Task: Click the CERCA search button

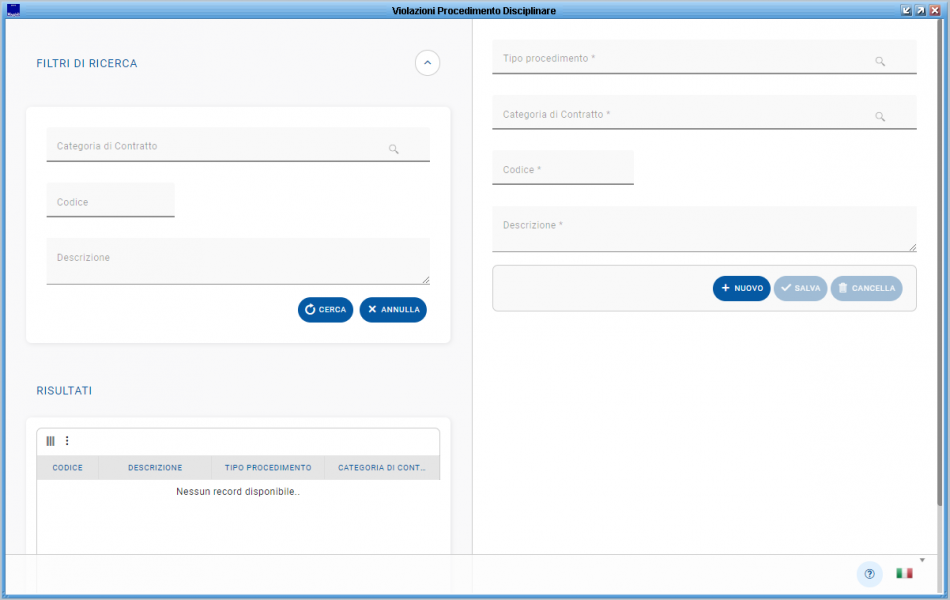Action: [x=325, y=310]
